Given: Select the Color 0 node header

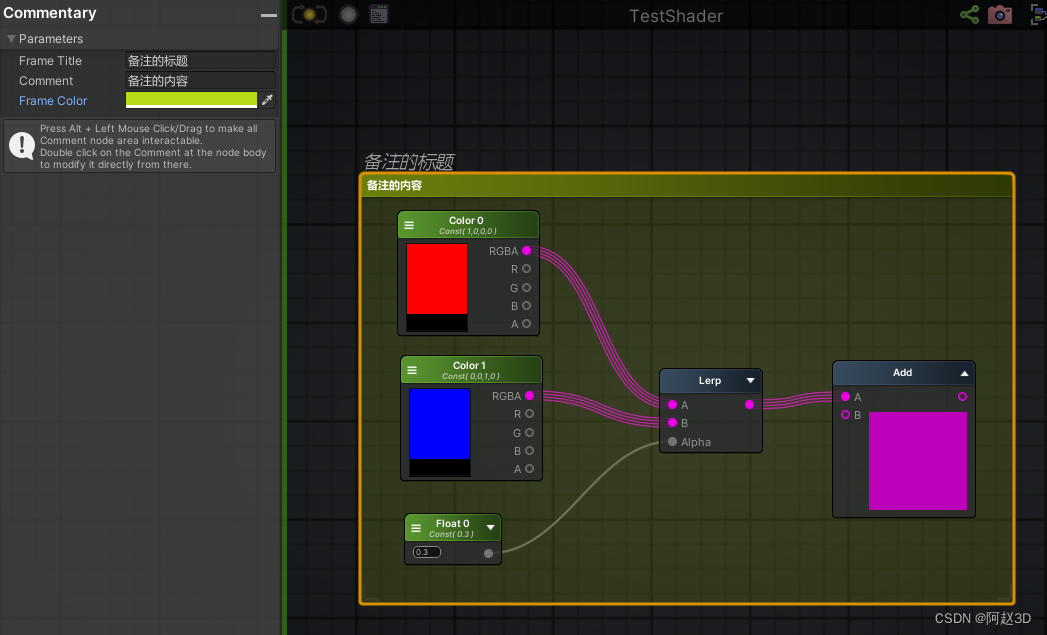Looking at the screenshot, I should coord(468,225).
